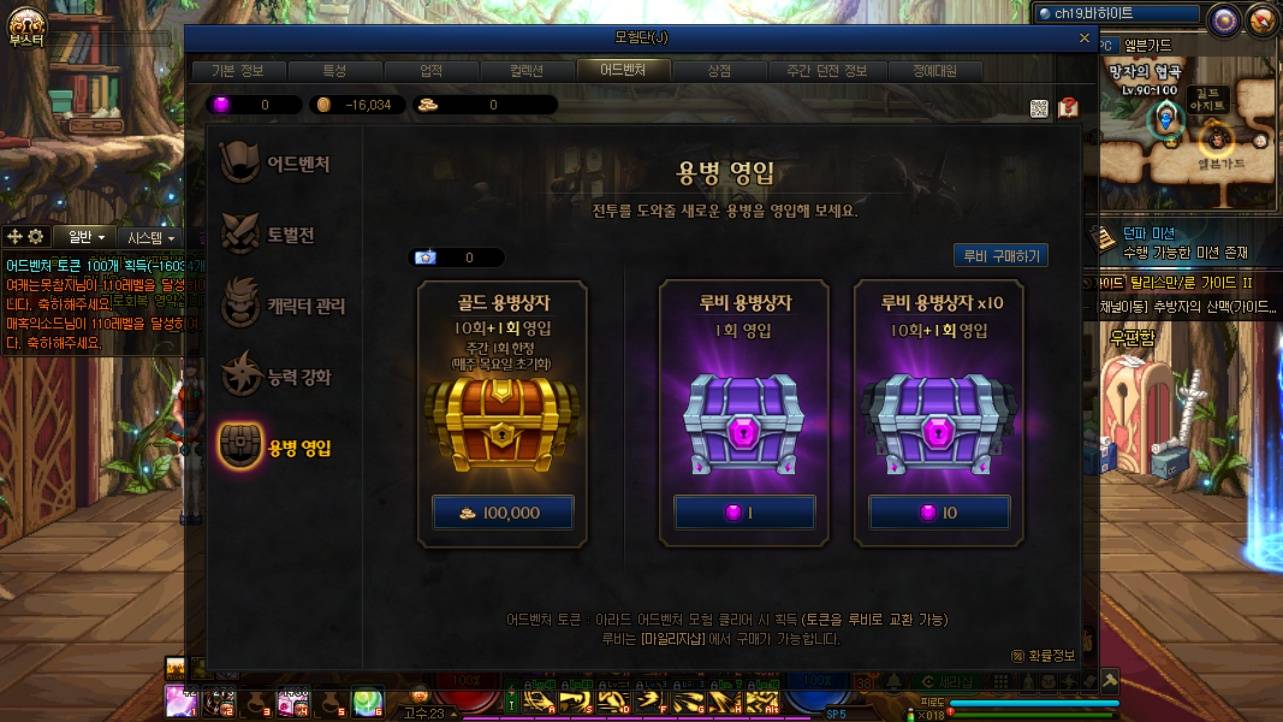Open the 확률정보 probability info
The width and height of the screenshot is (1283, 722).
pos(1044,655)
